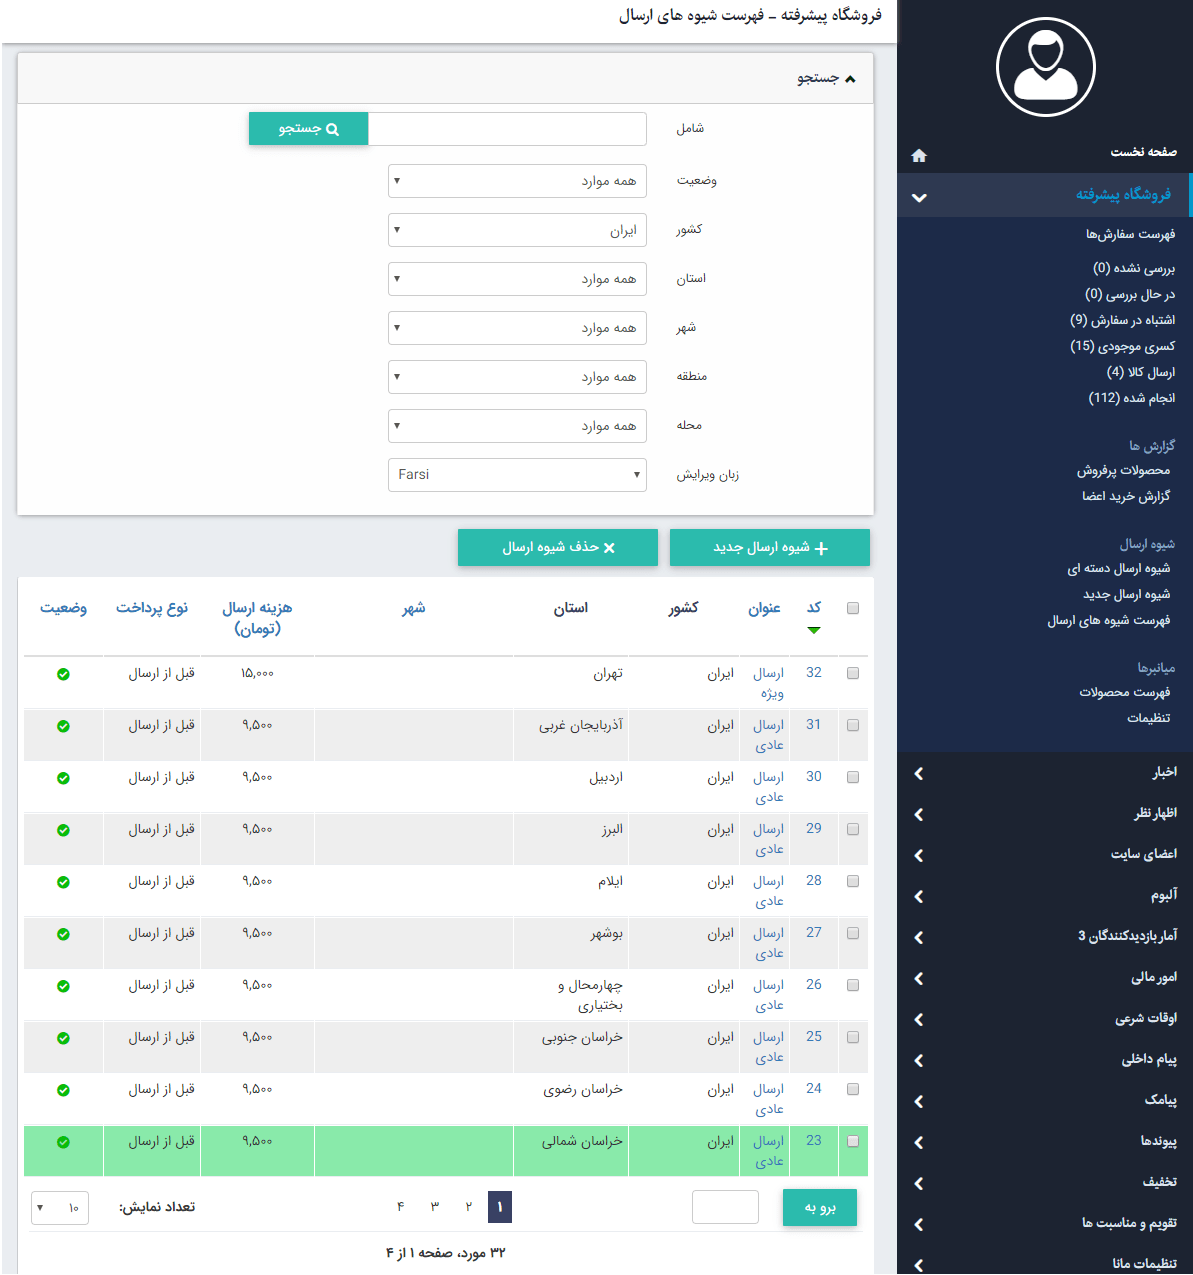
Task: Check the select-all checkbox in the table header
Action: pyautogui.click(x=852, y=607)
